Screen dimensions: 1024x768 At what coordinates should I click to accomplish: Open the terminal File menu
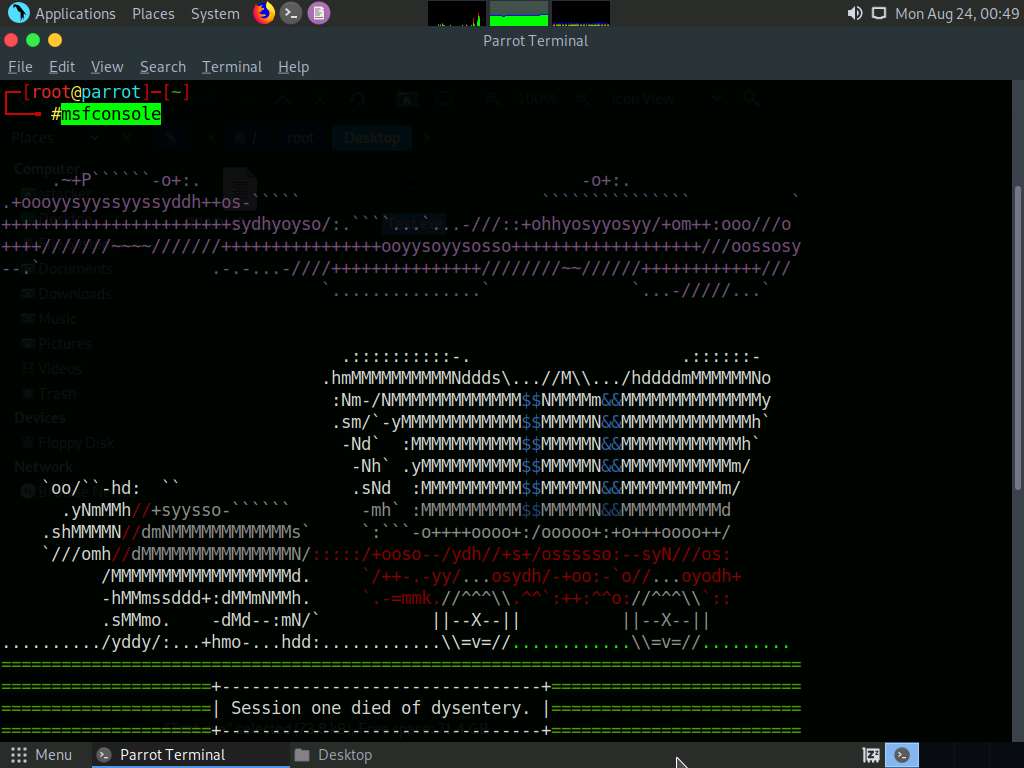[20, 67]
